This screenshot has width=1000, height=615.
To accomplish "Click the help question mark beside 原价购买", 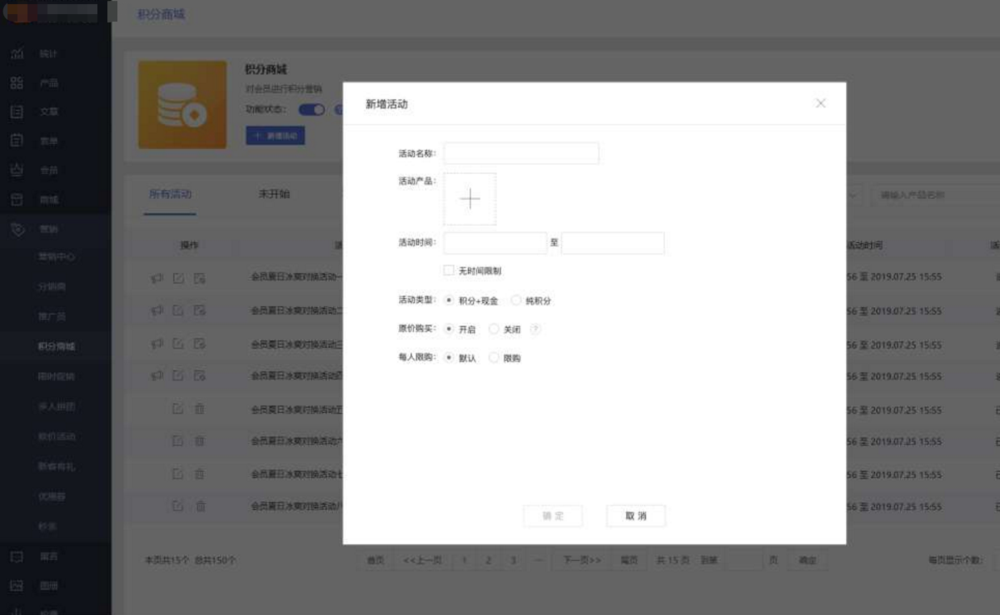I will (x=536, y=329).
